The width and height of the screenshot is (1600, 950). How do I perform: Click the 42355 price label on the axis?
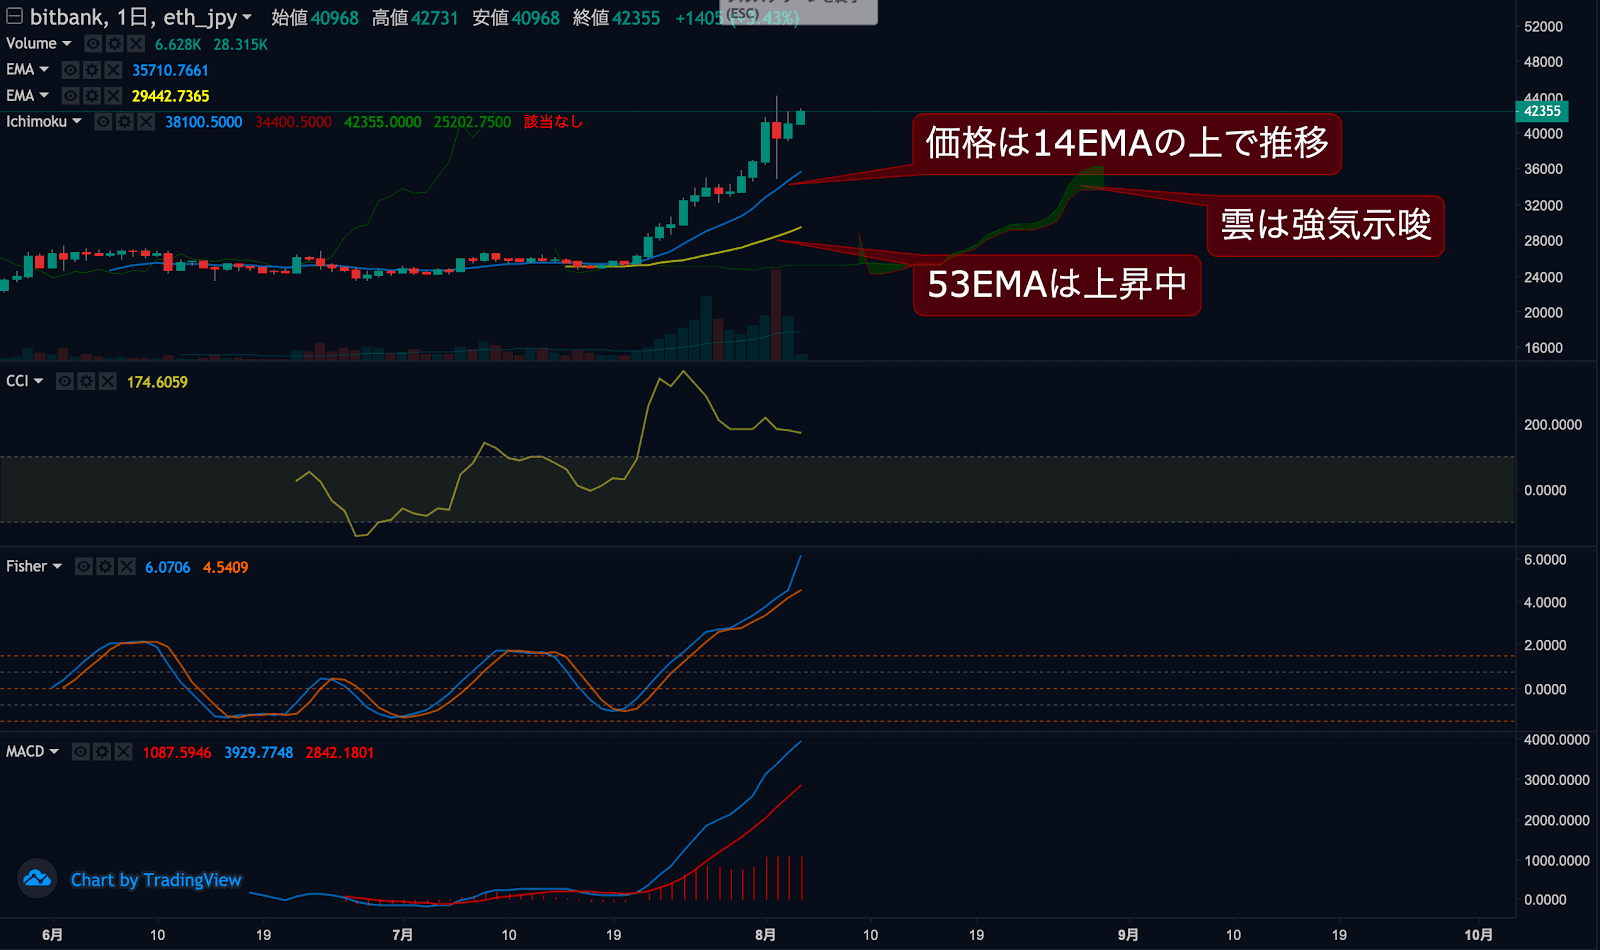(x=1543, y=112)
